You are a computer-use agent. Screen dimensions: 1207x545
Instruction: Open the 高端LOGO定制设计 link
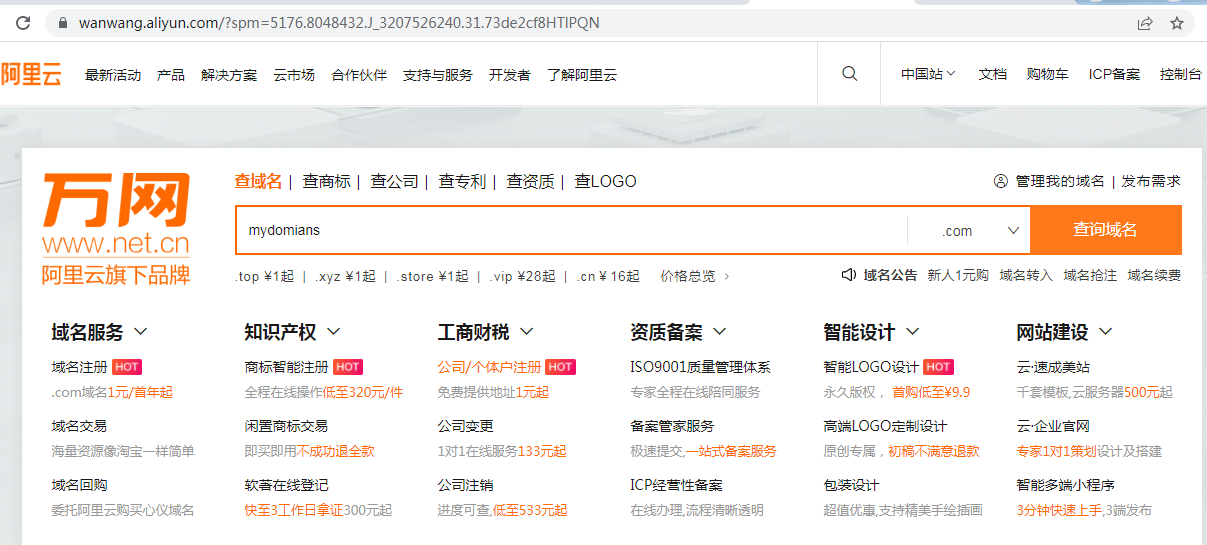(885, 426)
